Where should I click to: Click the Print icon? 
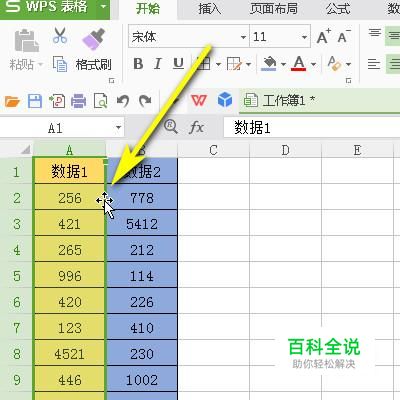79,101
